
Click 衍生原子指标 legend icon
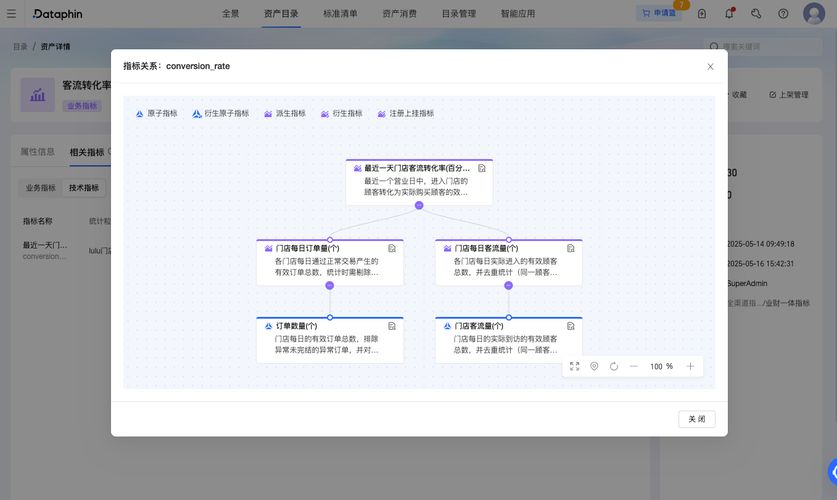pyautogui.click(x=196, y=114)
